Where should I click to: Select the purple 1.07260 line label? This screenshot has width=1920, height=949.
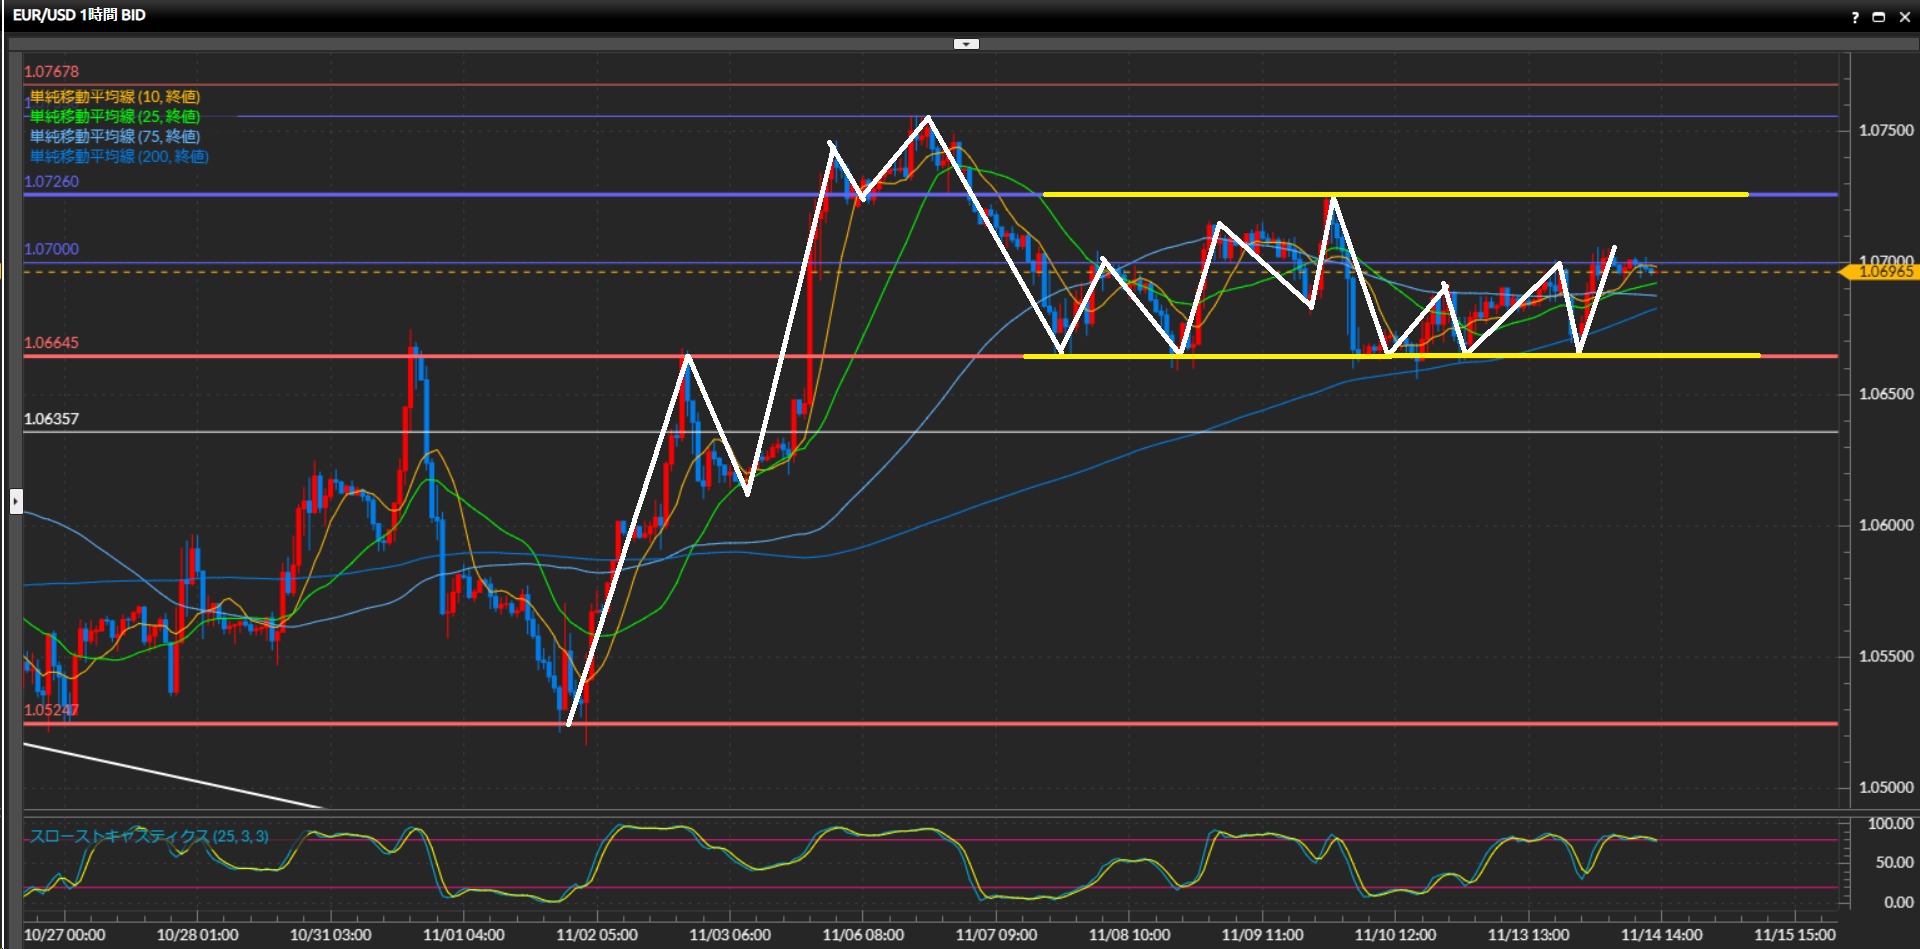tap(51, 182)
